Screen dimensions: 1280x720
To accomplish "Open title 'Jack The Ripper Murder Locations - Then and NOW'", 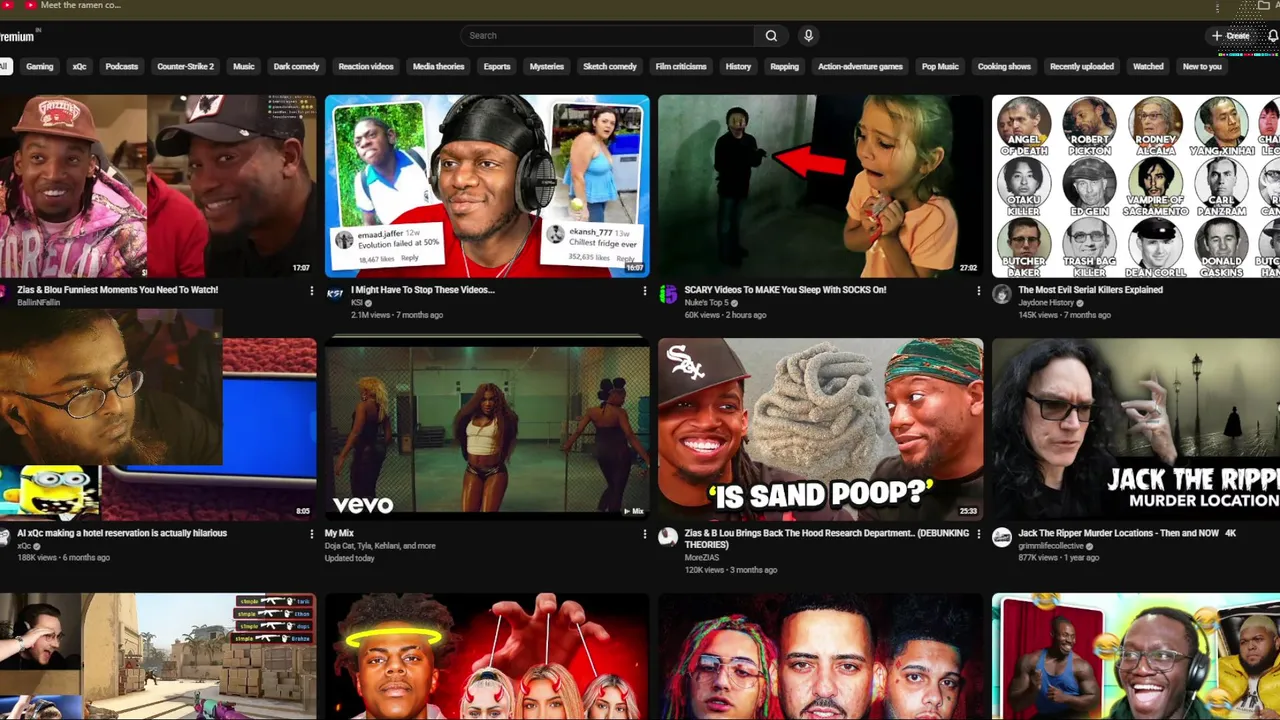I will (1127, 533).
